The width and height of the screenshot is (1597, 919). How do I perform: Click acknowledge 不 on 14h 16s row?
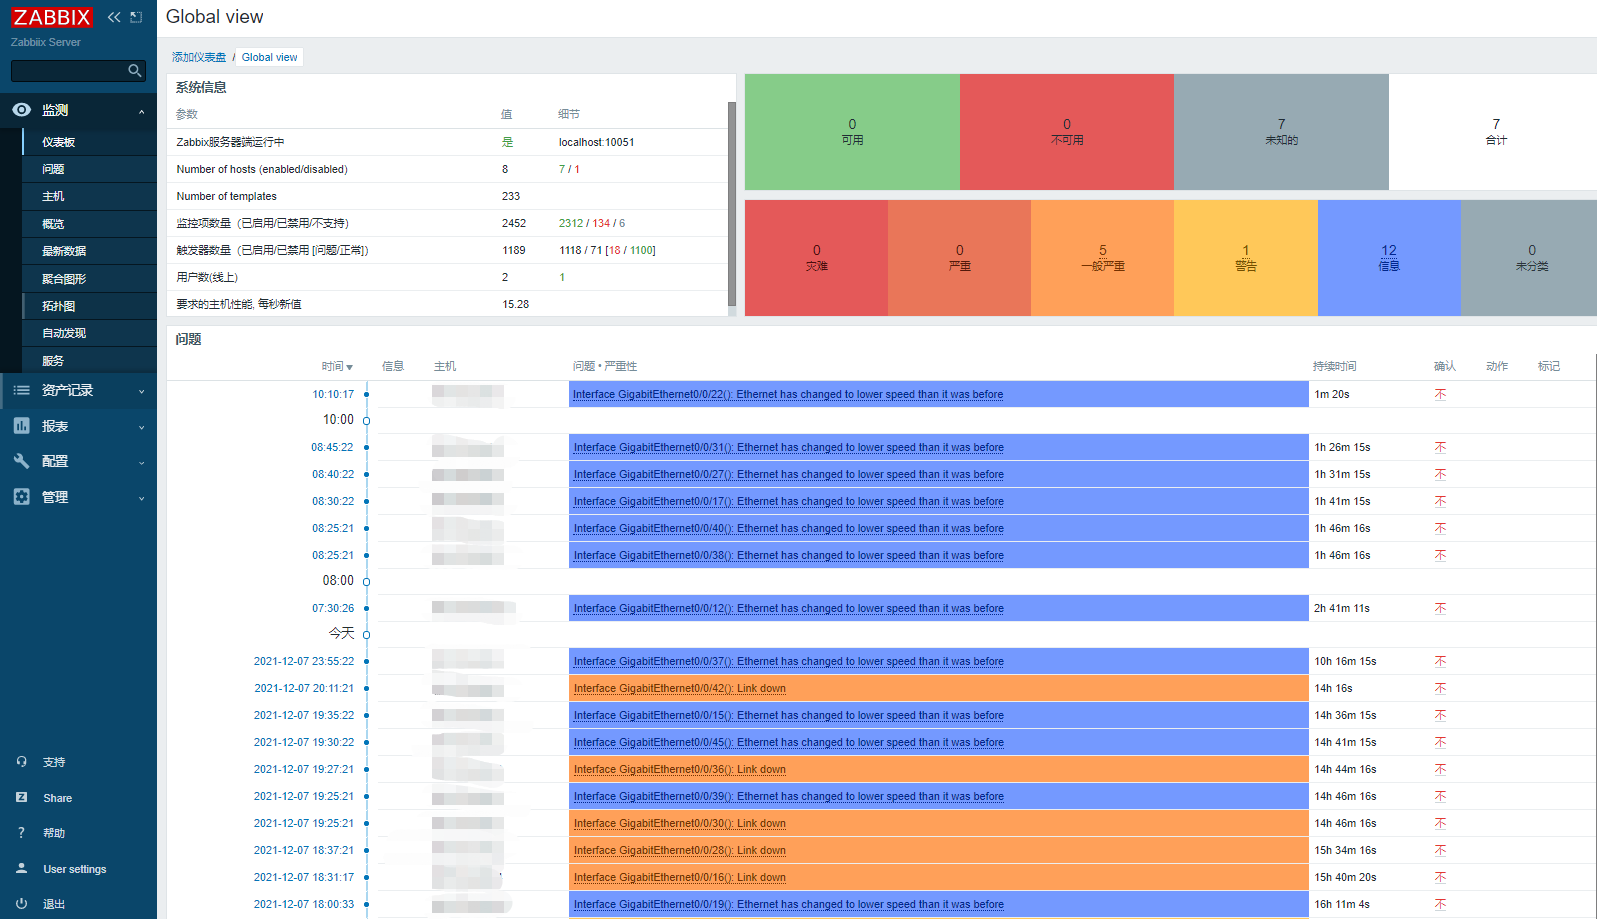[x=1440, y=688]
